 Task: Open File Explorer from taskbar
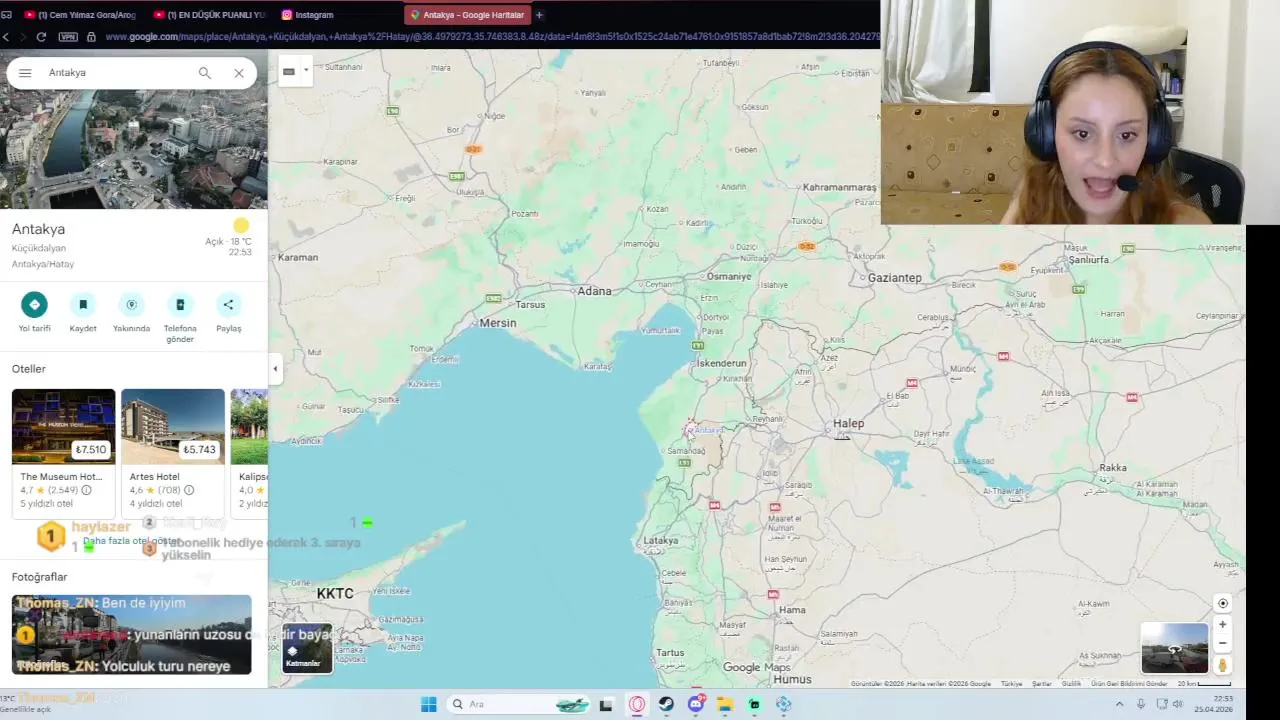725,704
